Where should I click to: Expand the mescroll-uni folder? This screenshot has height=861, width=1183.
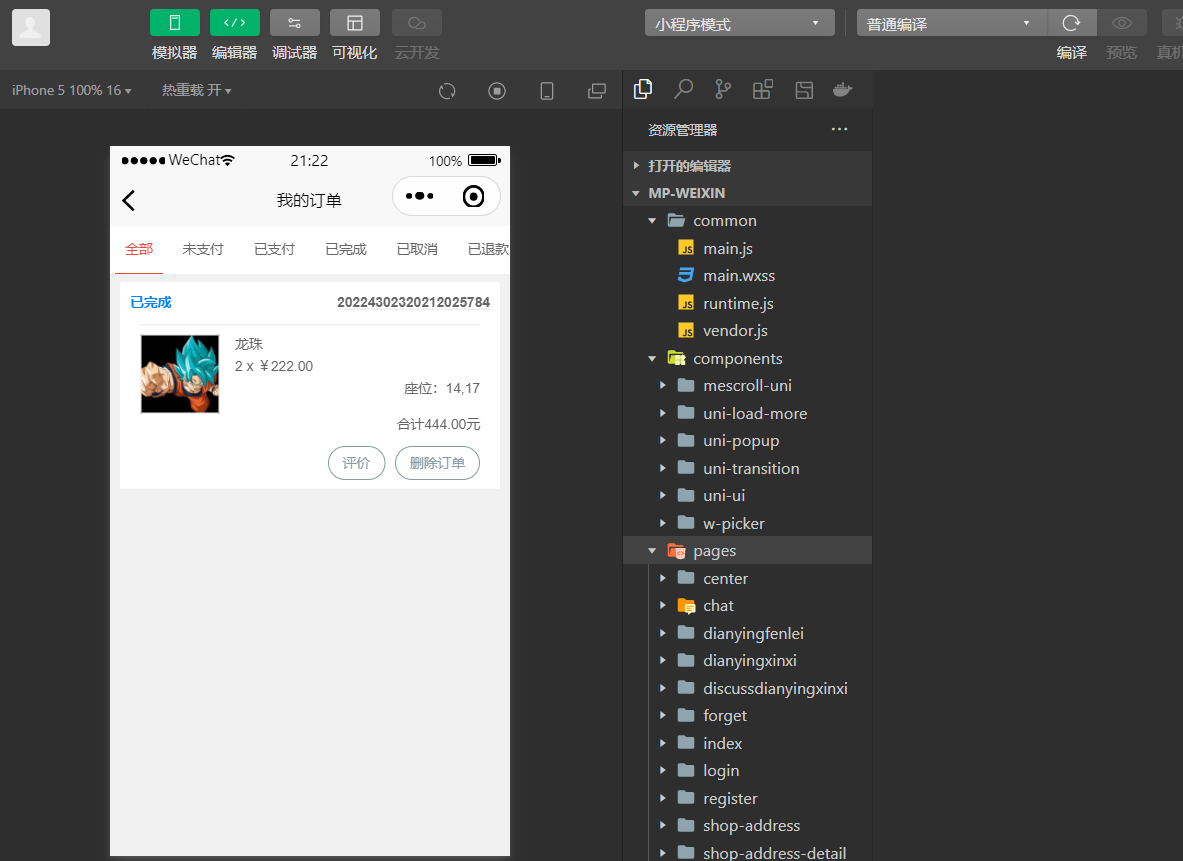click(748, 386)
